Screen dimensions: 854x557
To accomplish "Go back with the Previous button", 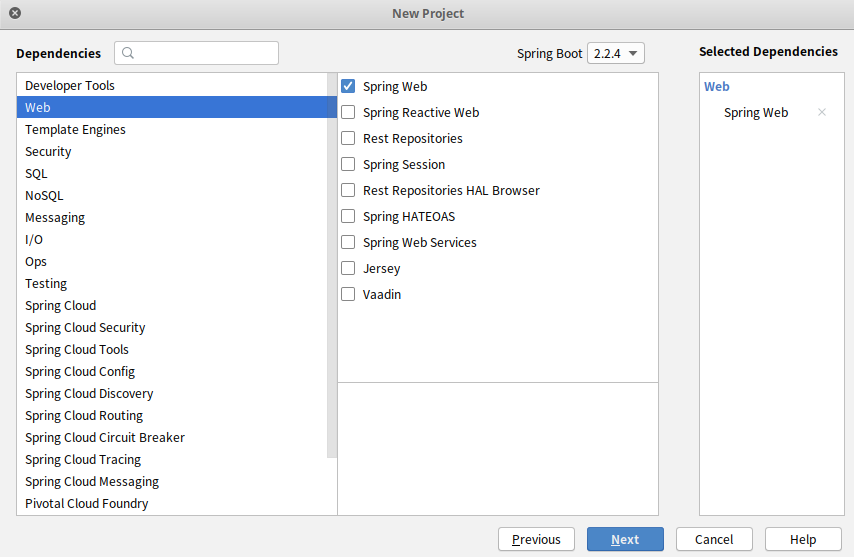I will coord(536,539).
